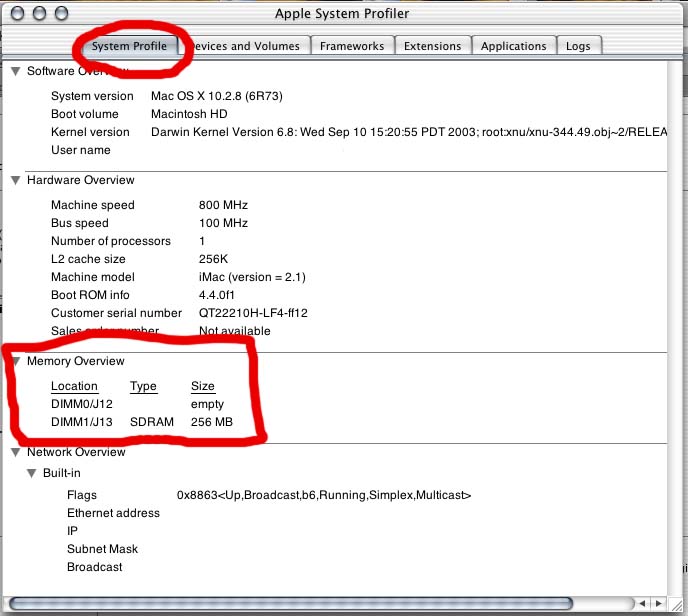Click the Location column header
This screenshot has height=616, width=688.
[x=74, y=386]
